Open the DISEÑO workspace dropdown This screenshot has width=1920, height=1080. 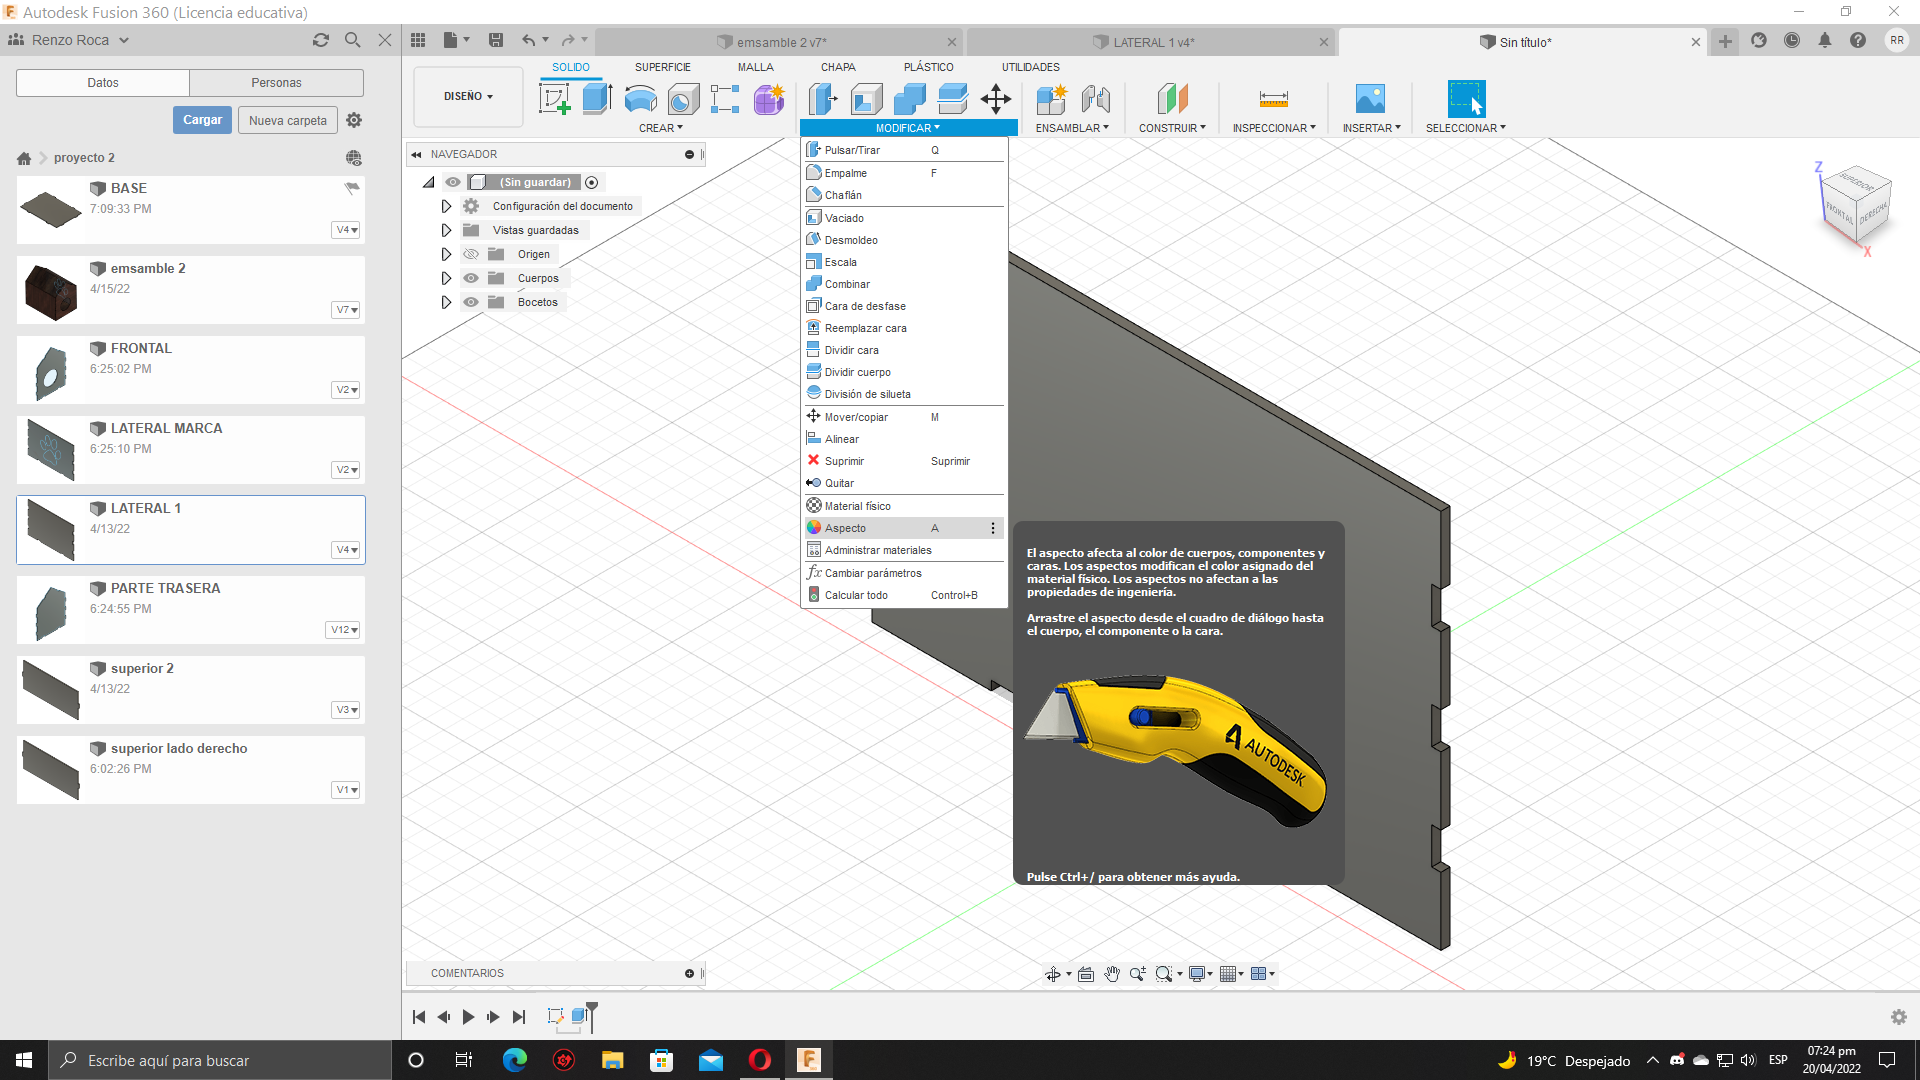(468, 97)
